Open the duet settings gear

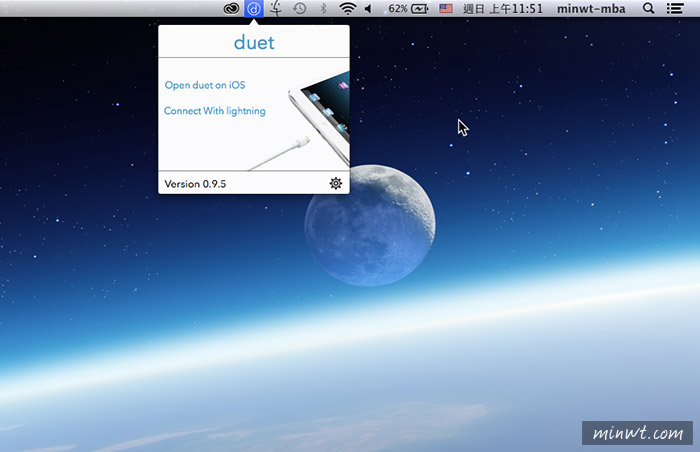click(x=336, y=183)
